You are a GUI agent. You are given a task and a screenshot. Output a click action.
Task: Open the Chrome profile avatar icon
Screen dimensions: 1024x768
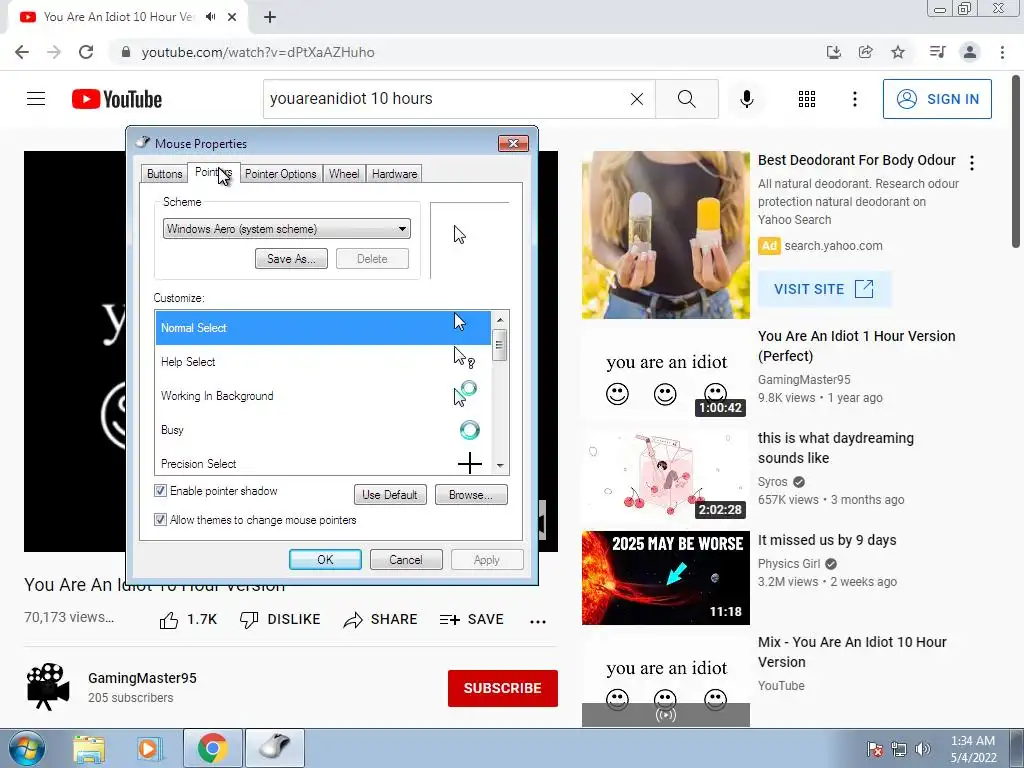(970, 52)
